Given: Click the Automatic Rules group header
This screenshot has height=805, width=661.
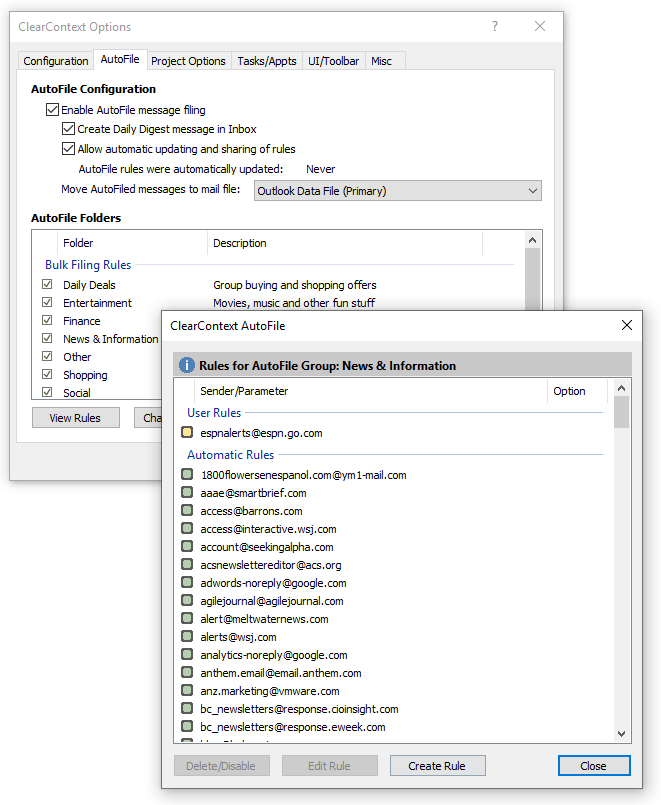Looking at the screenshot, I should (x=230, y=454).
